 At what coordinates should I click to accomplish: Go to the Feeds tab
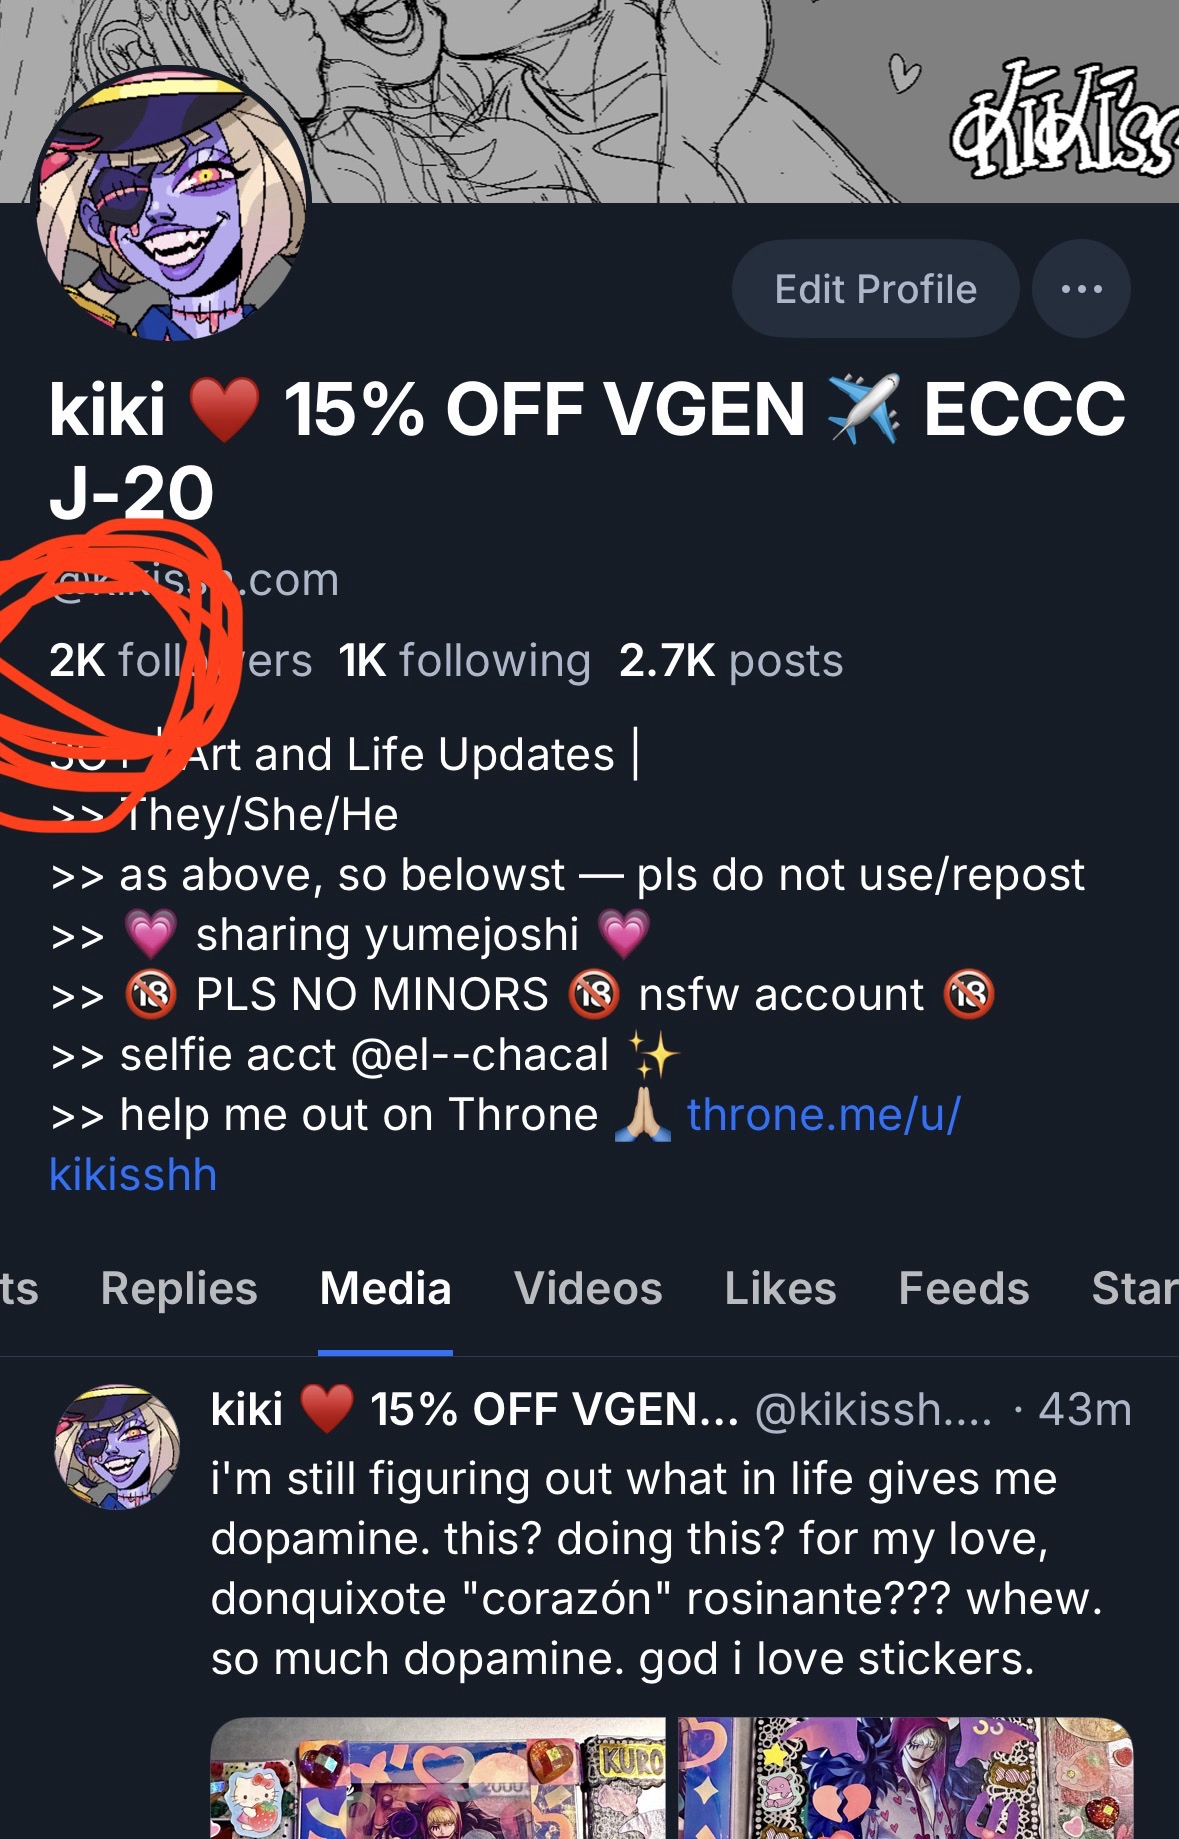[964, 1289]
